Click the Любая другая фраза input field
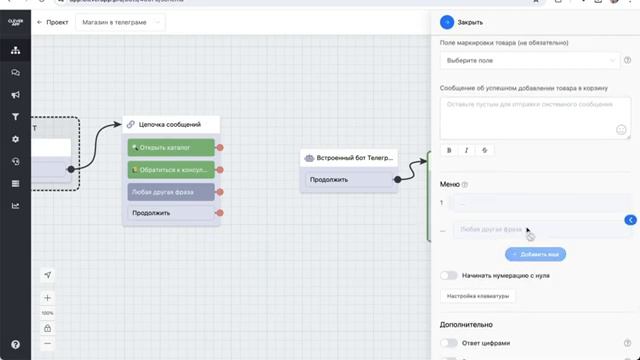 pyautogui.click(x=542, y=230)
